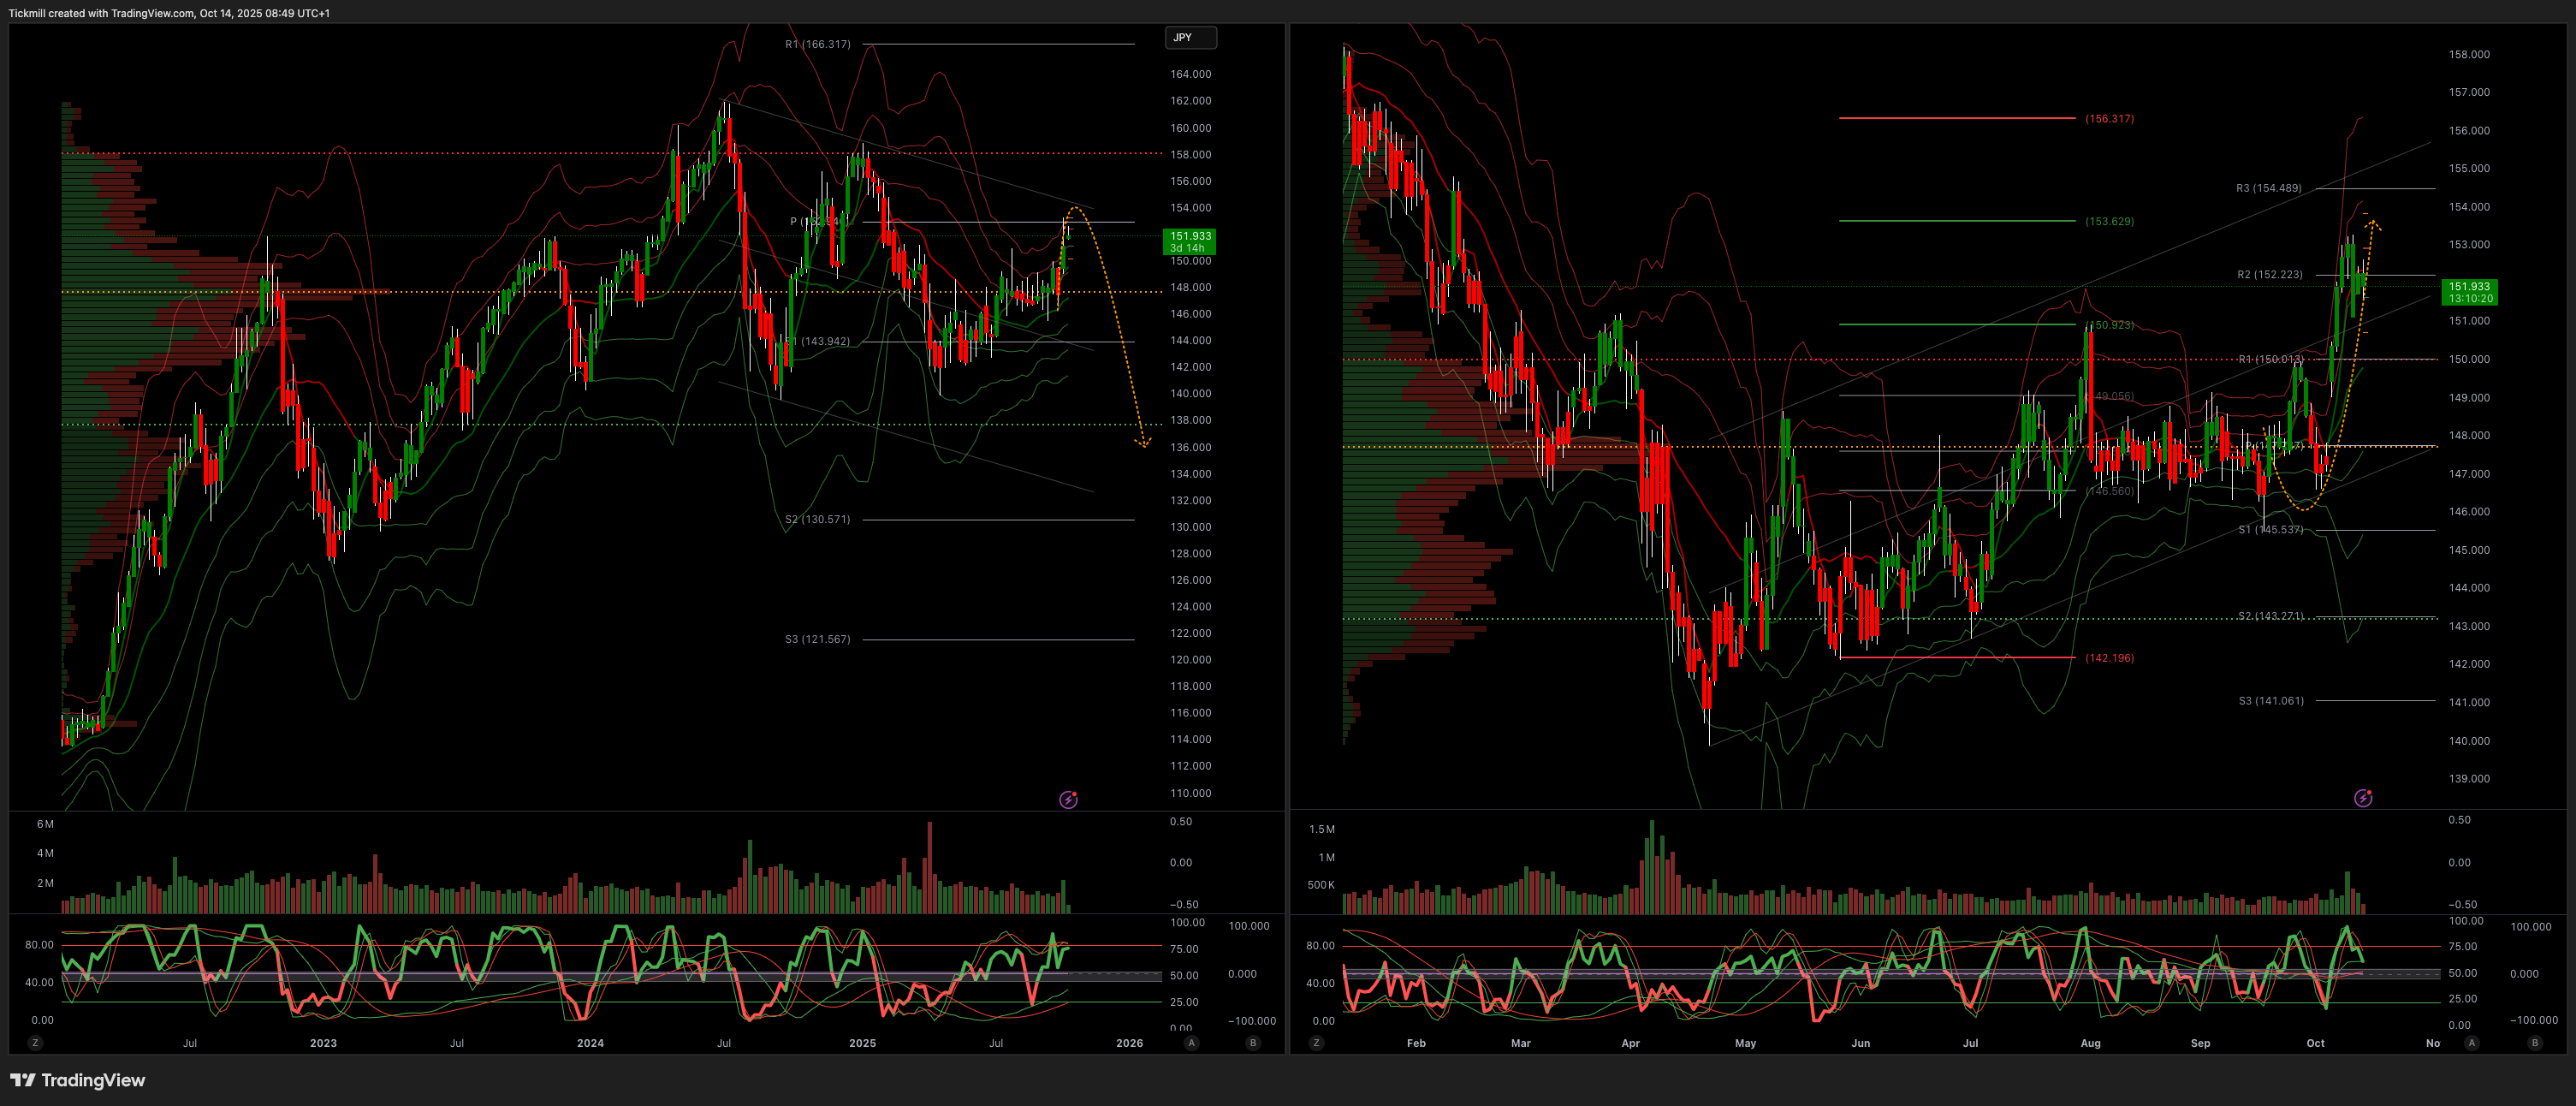Viewport: 2576px width, 1106px height.
Task: Toggle the B scale button on right chart
Action: [2534, 1043]
